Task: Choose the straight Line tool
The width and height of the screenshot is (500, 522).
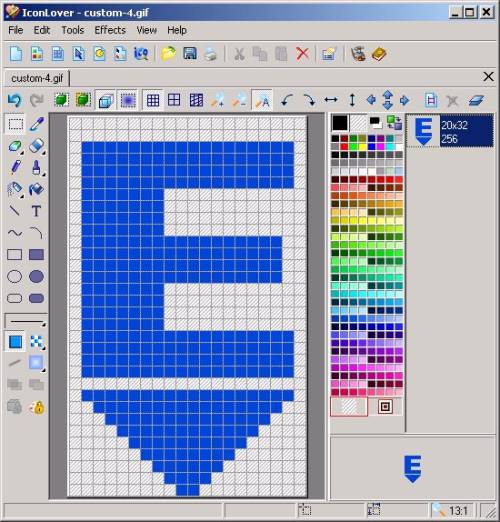Action: click(x=15, y=210)
